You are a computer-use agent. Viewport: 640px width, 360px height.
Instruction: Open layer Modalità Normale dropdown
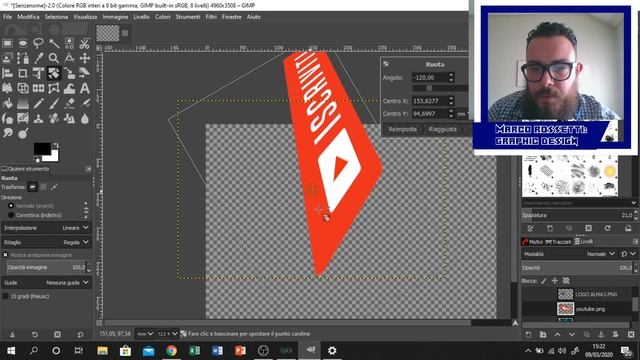point(569,254)
